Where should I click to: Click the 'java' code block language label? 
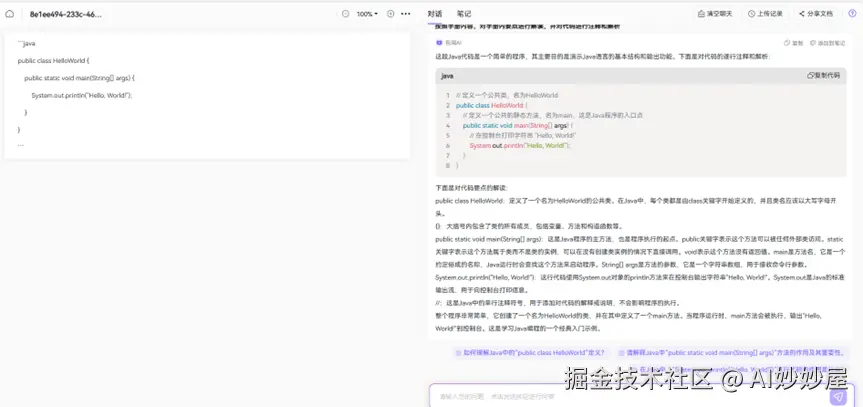point(447,76)
